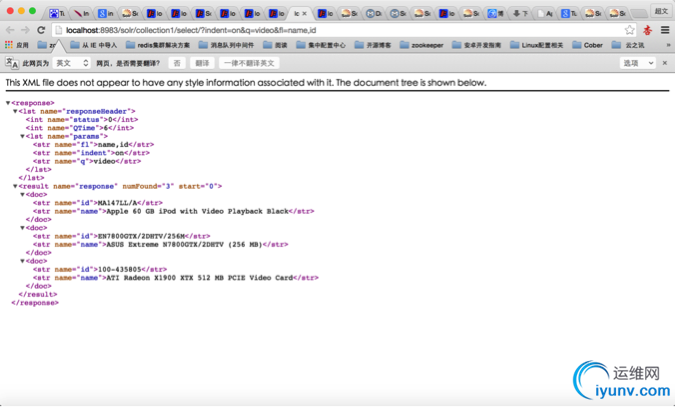Click the 'ASUS Extreme N7800GTX' name line
The height and width of the screenshot is (407, 676).
pyautogui.click(x=160, y=244)
